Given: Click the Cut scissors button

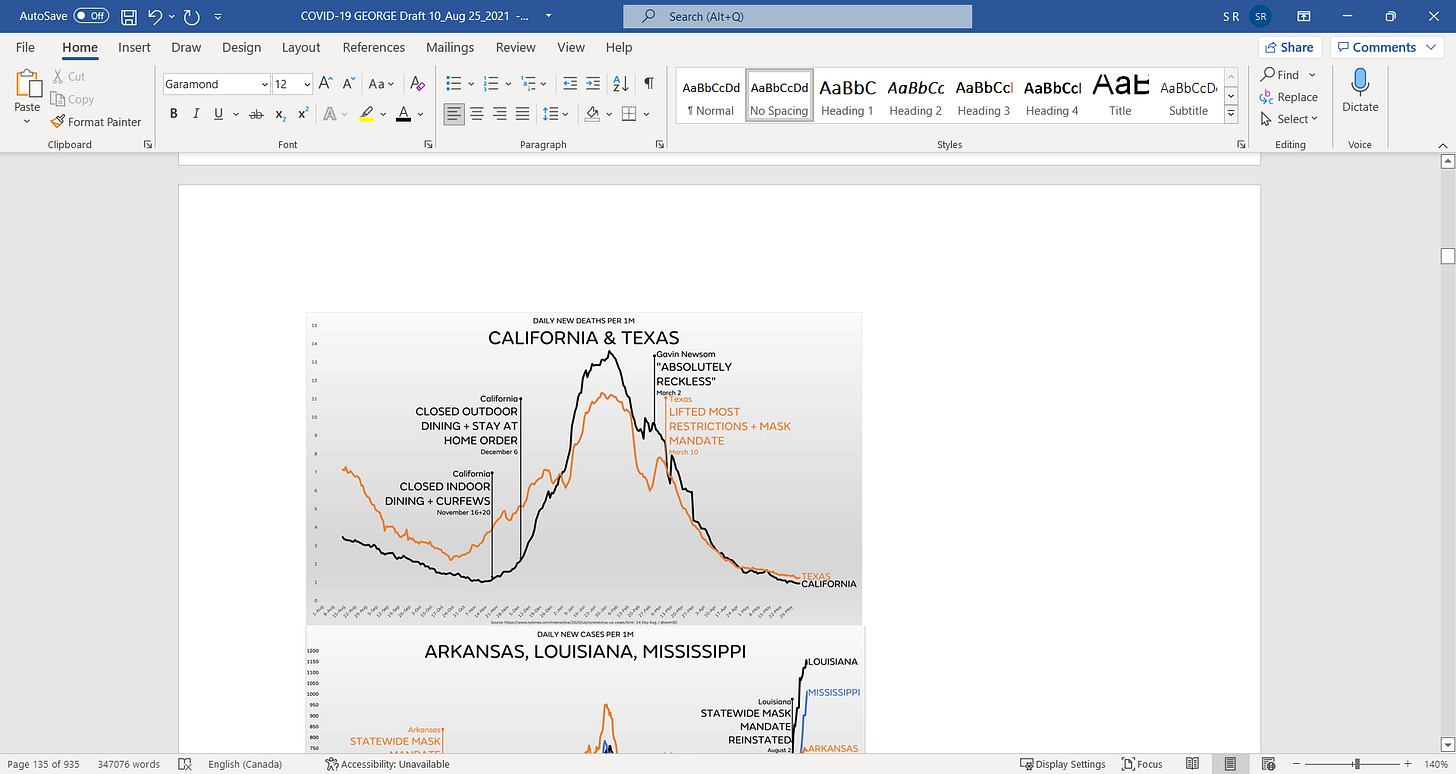Looking at the screenshot, I should point(68,76).
